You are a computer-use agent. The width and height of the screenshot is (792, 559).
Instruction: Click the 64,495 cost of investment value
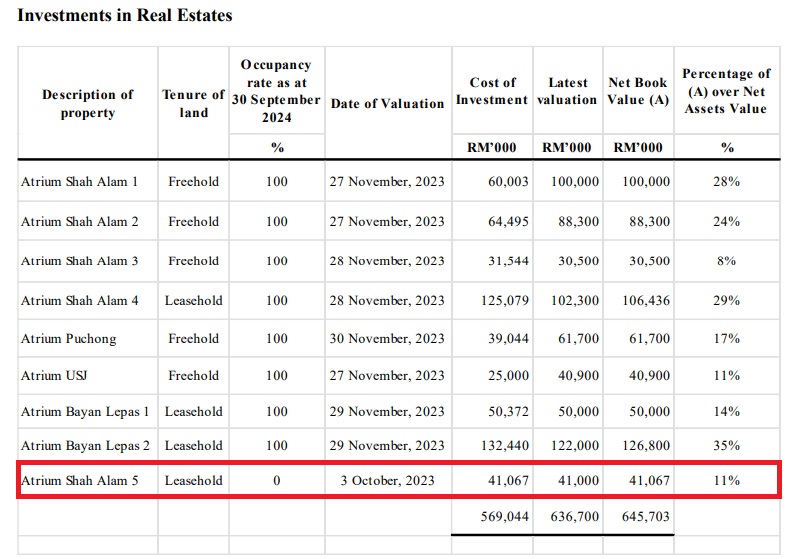508,222
